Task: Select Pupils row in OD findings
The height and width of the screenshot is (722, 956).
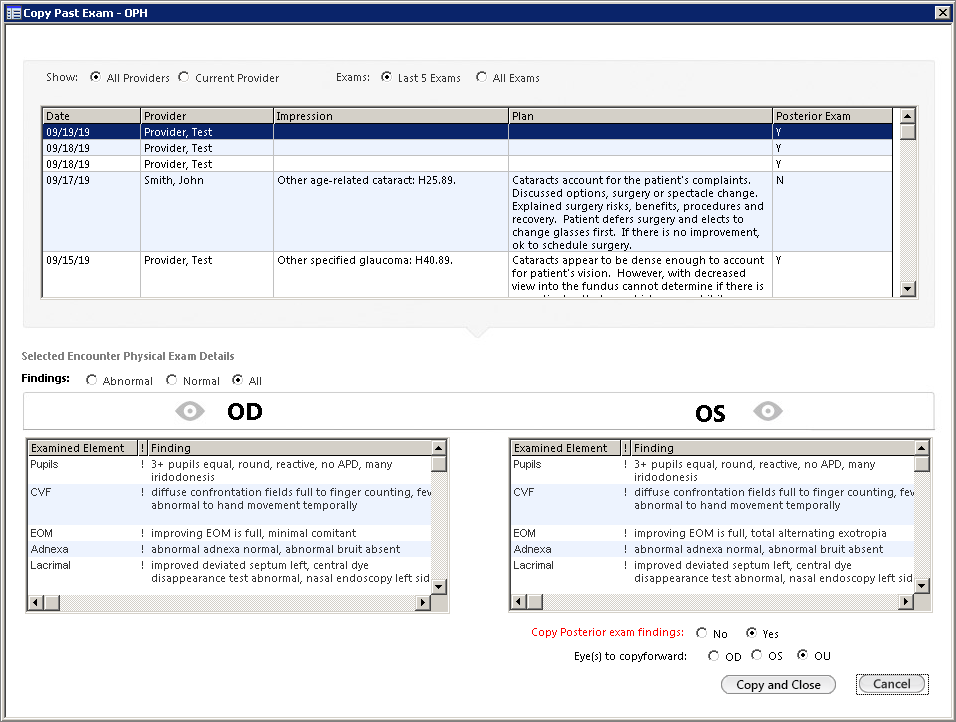Action: pyautogui.click(x=229, y=470)
